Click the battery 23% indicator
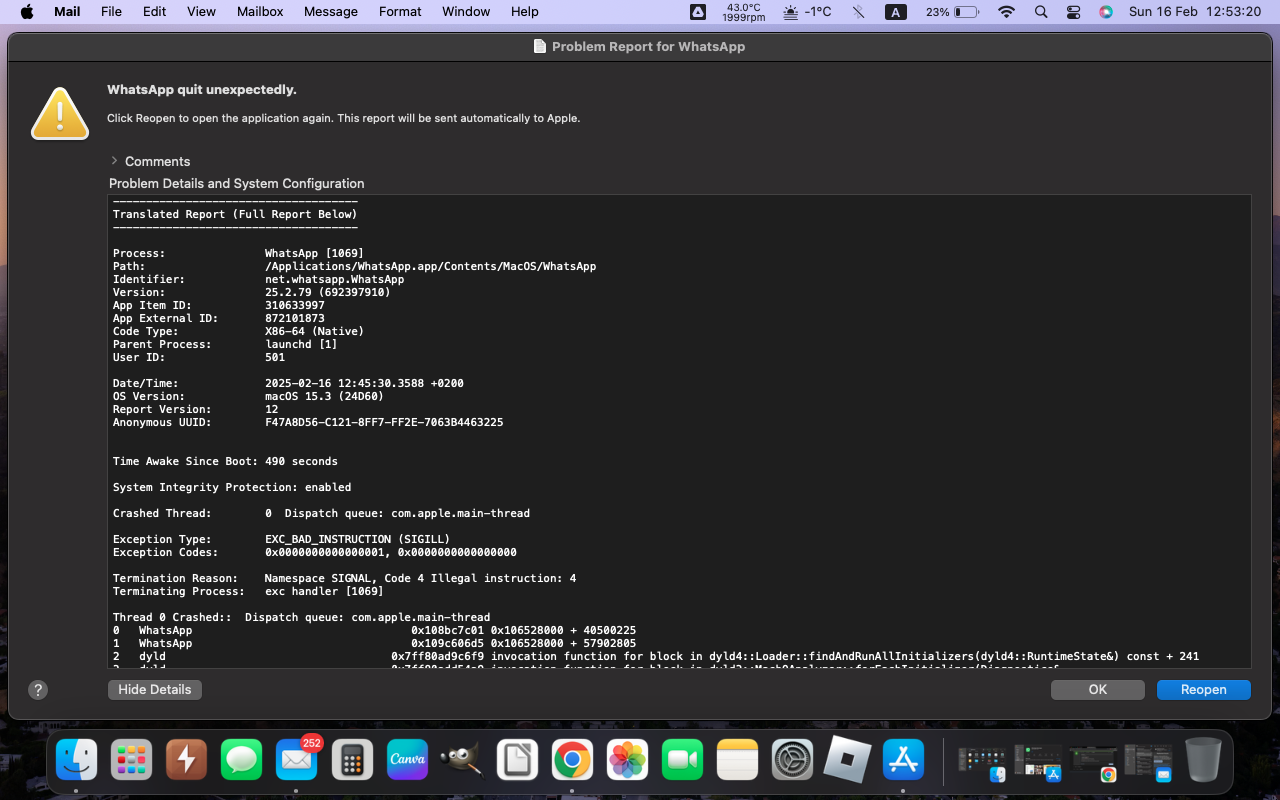The height and width of the screenshot is (800, 1280). point(952,12)
